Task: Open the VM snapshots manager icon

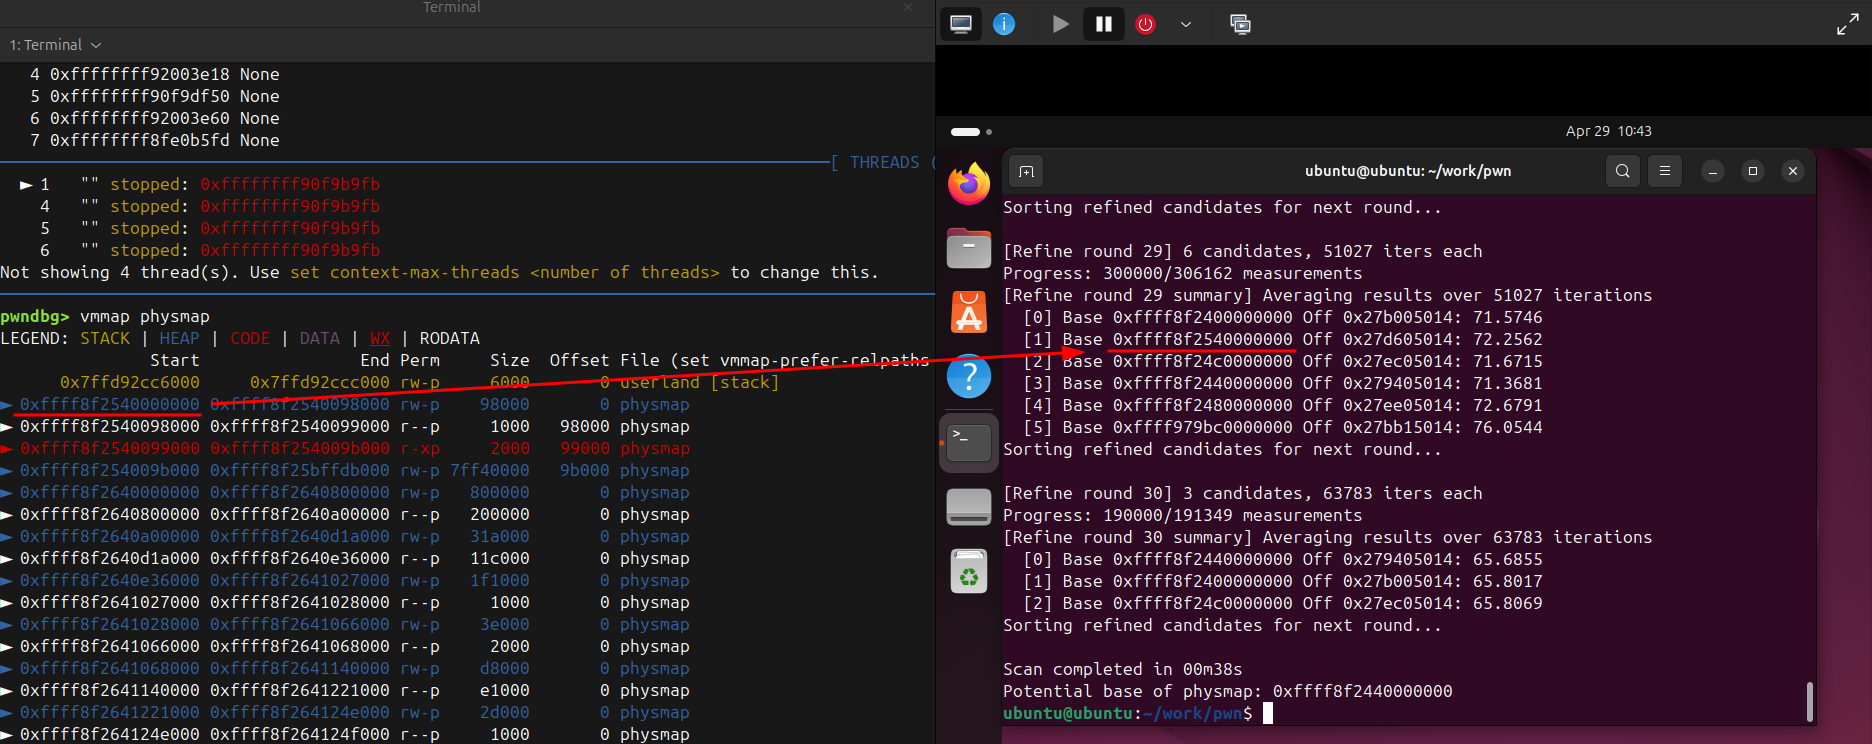Action: point(1240,24)
